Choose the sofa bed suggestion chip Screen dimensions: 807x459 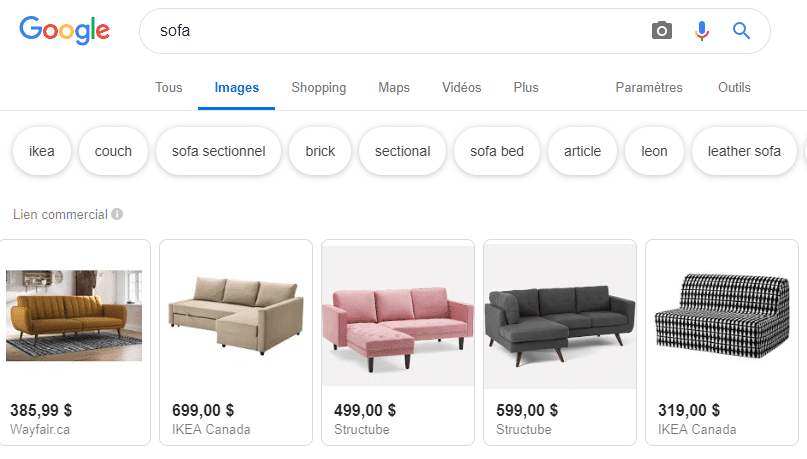click(x=497, y=152)
